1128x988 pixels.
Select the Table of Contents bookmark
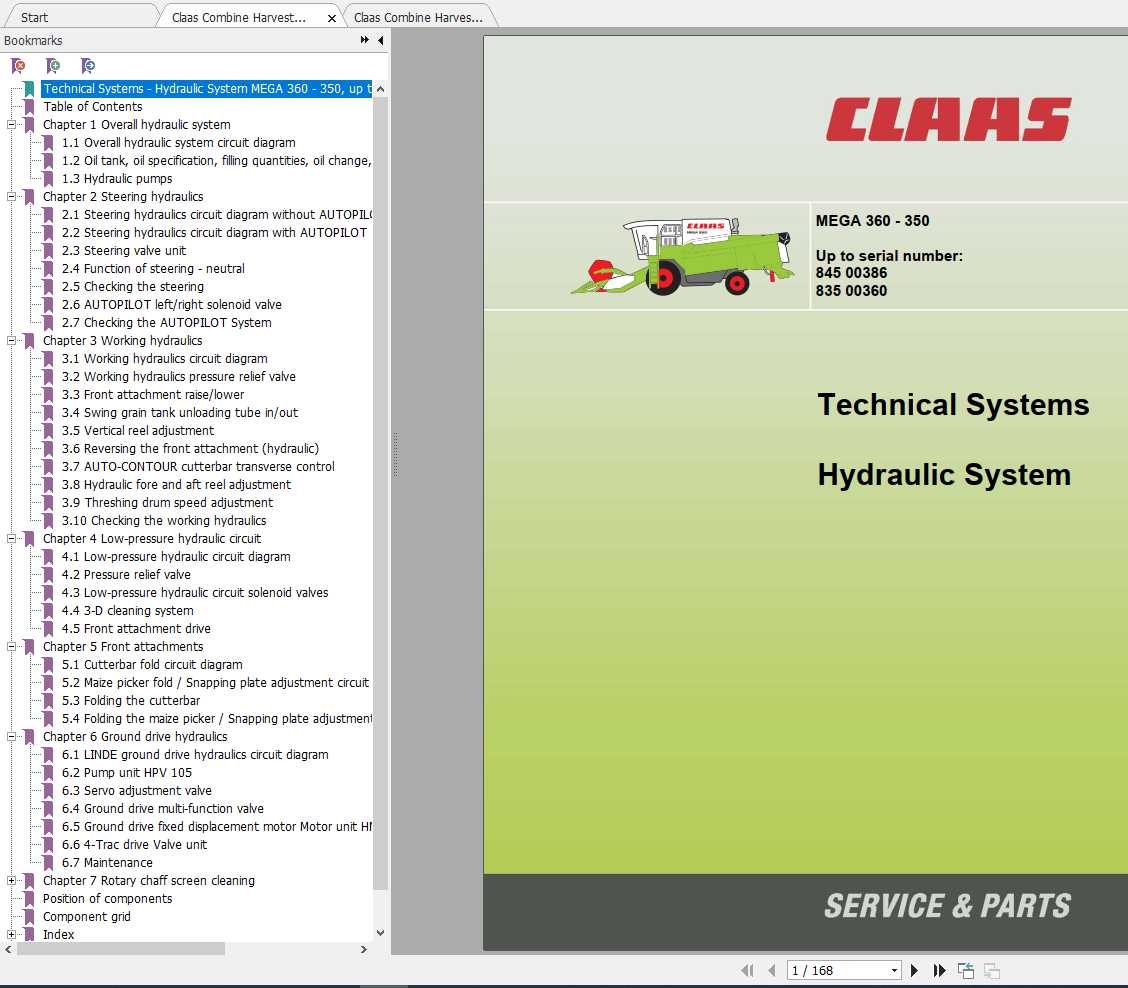[x=93, y=106]
